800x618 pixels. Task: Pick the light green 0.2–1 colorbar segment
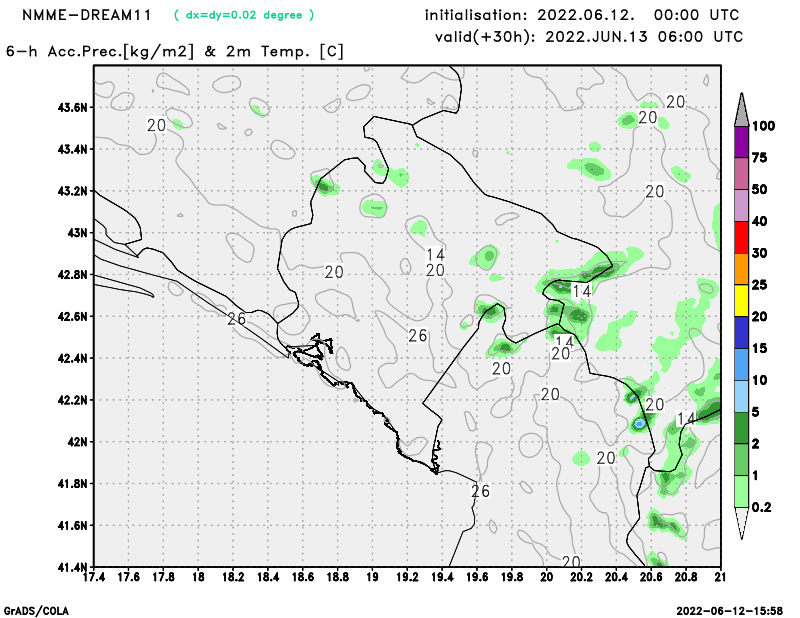pos(741,491)
